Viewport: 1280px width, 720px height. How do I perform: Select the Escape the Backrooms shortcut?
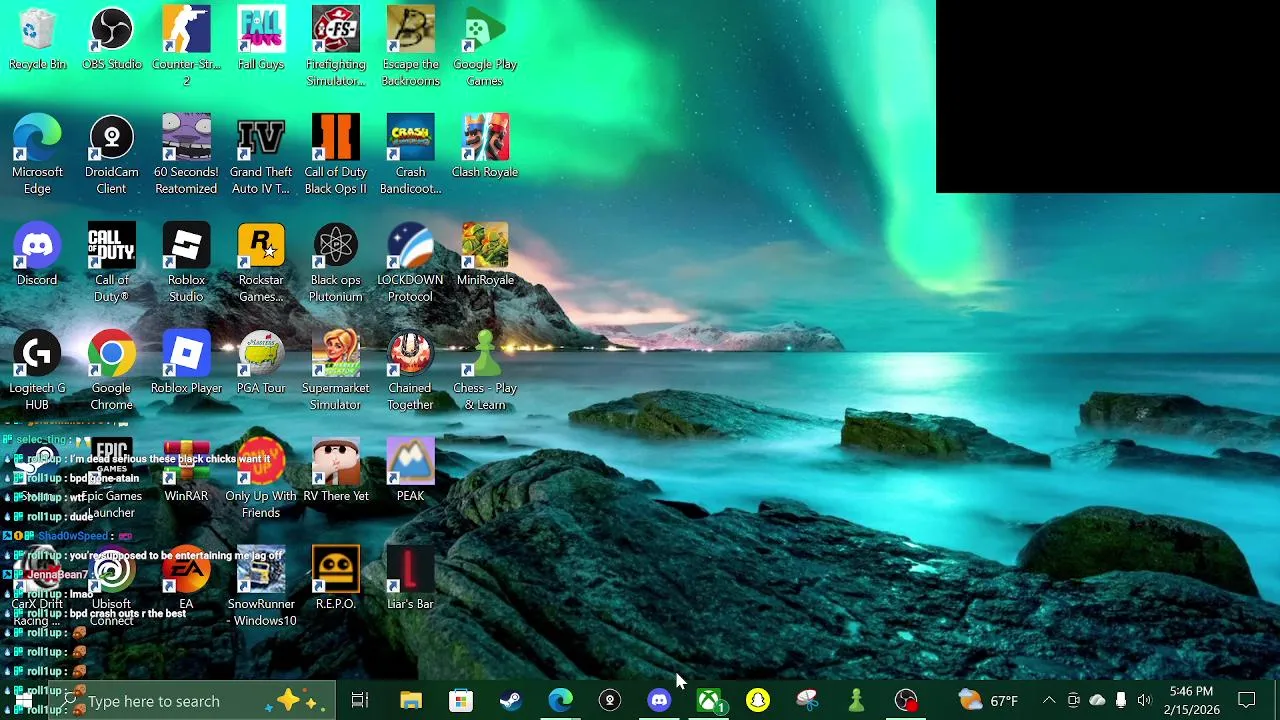pyautogui.click(x=410, y=47)
